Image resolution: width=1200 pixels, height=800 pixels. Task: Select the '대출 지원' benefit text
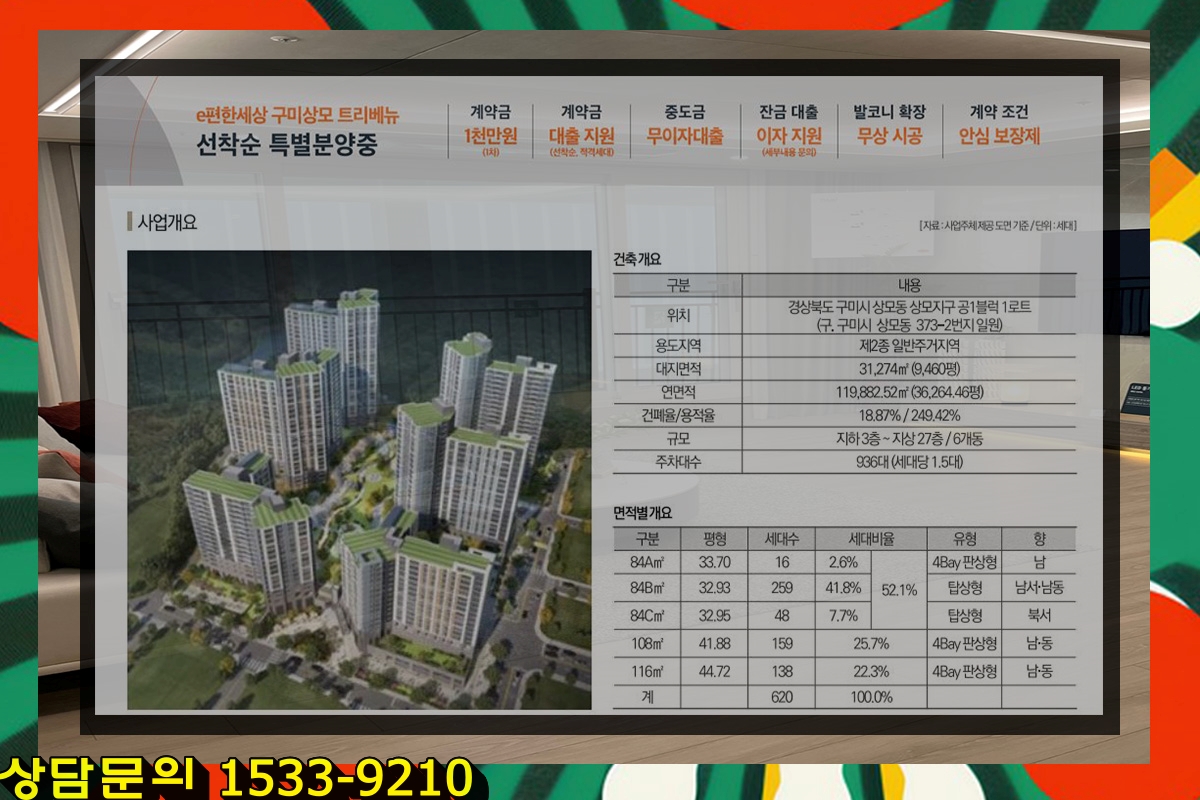pos(581,137)
